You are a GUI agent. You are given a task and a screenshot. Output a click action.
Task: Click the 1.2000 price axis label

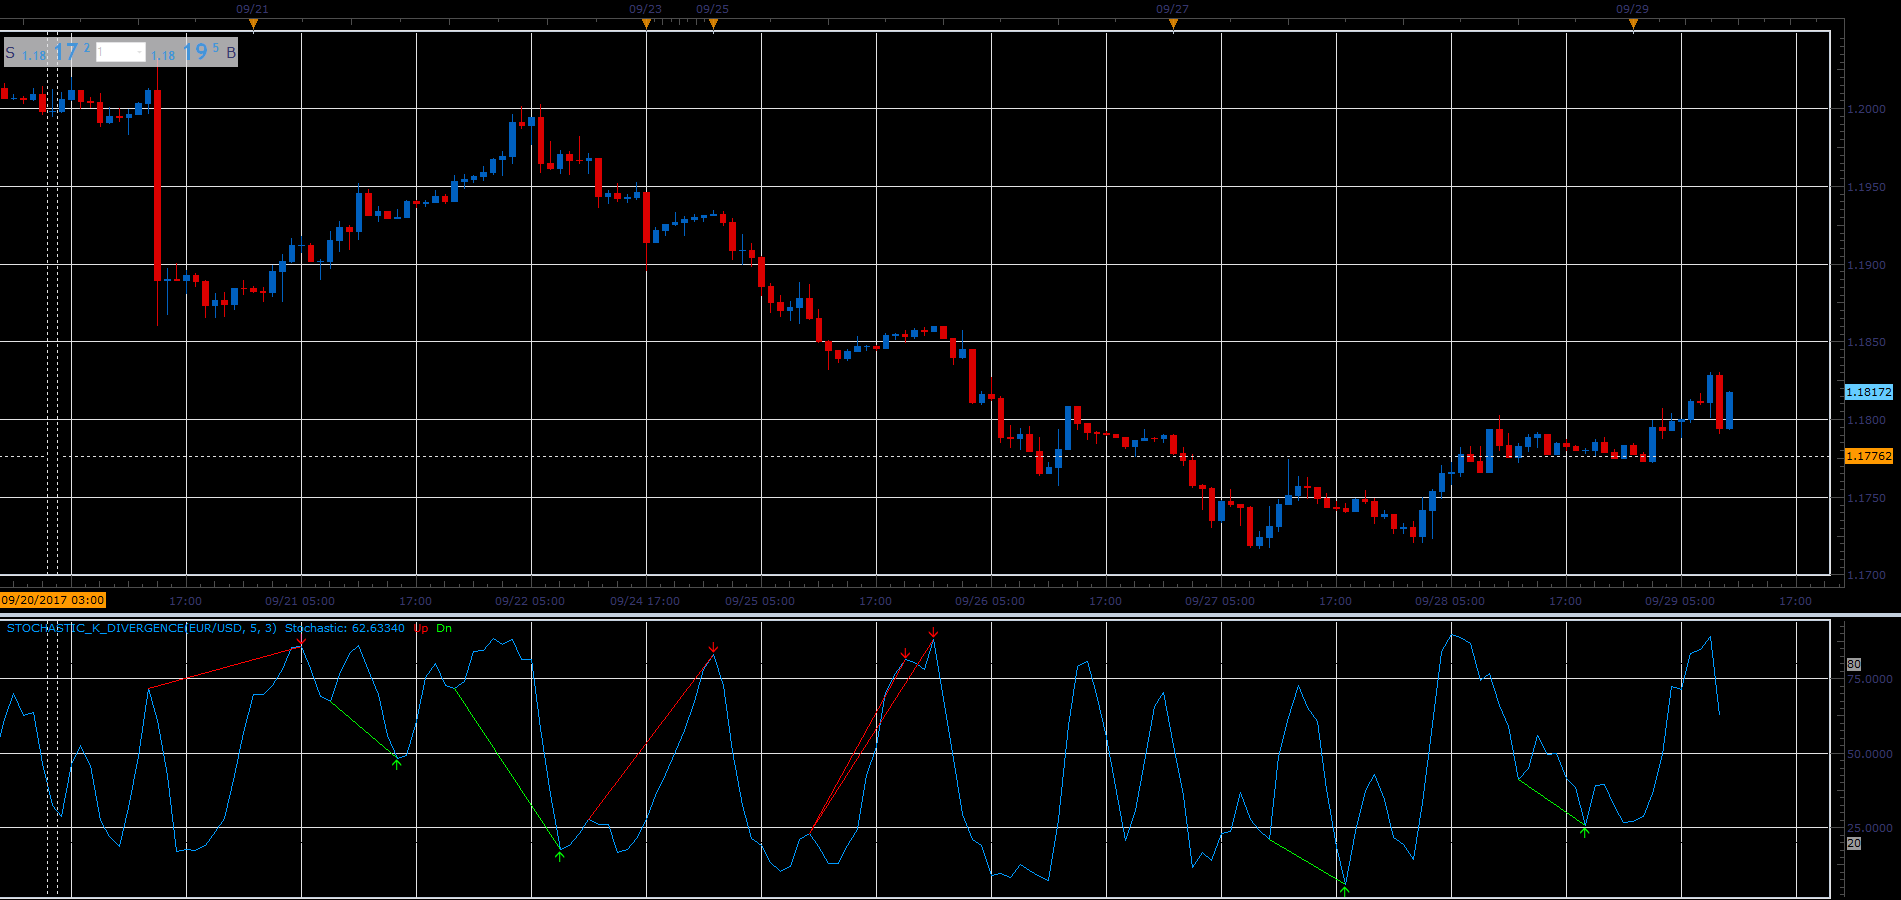(1866, 109)
